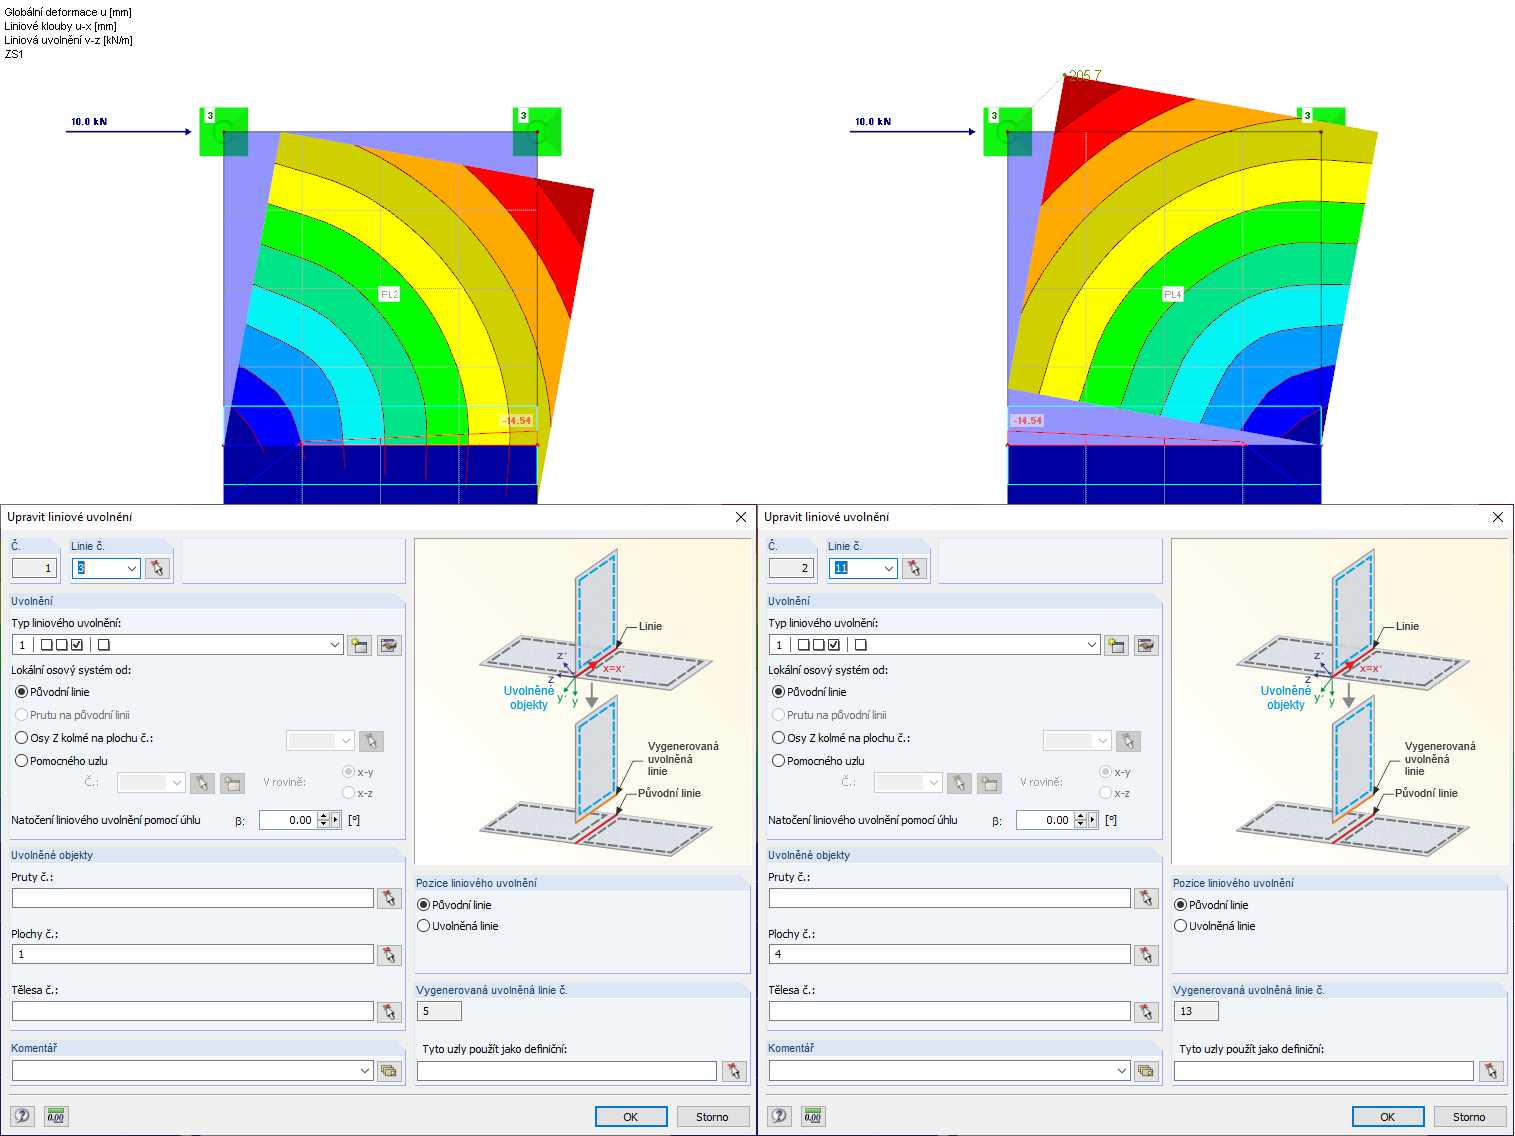This screenshot has height=1136, width=1515.
Task: Edit line release type in right dialog
Action: (1146, 645)
